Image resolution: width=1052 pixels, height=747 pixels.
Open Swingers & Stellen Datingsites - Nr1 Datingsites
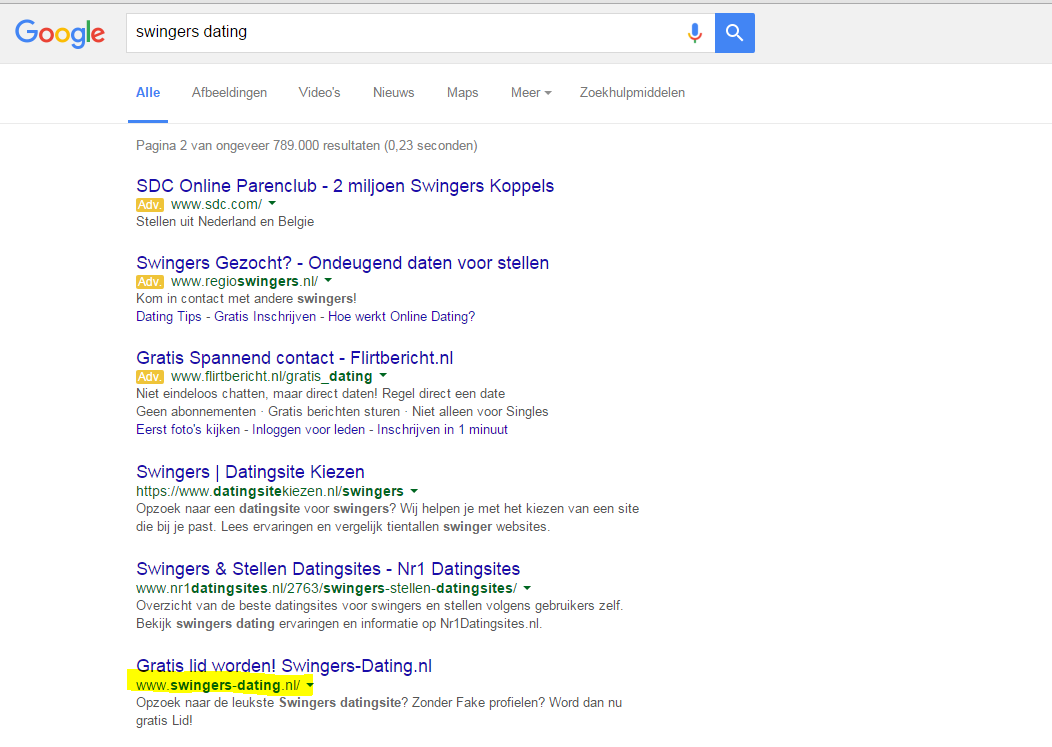pyautogui.click(x=328, y=569)
